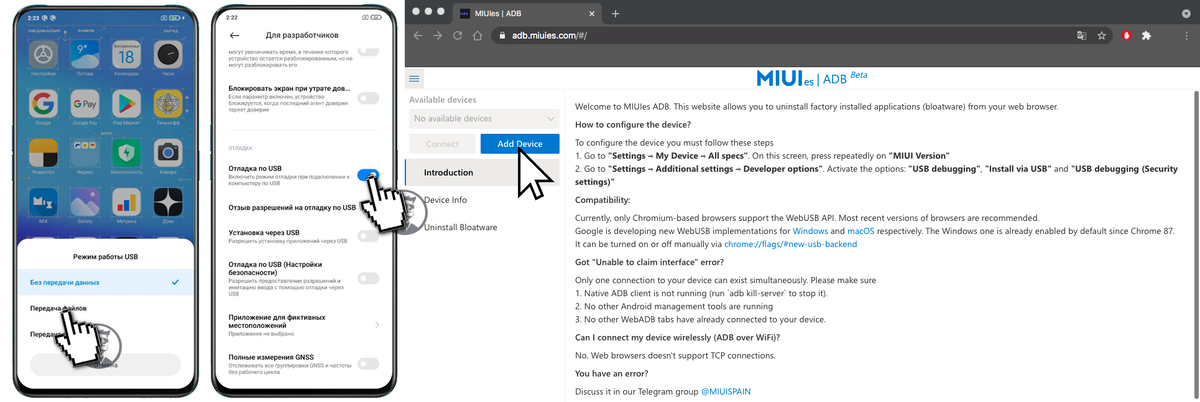Toggle Полные измерения GNSS switch
Image resolution: width=1200 pixels, height=402 pixels.
coord(368,364)
